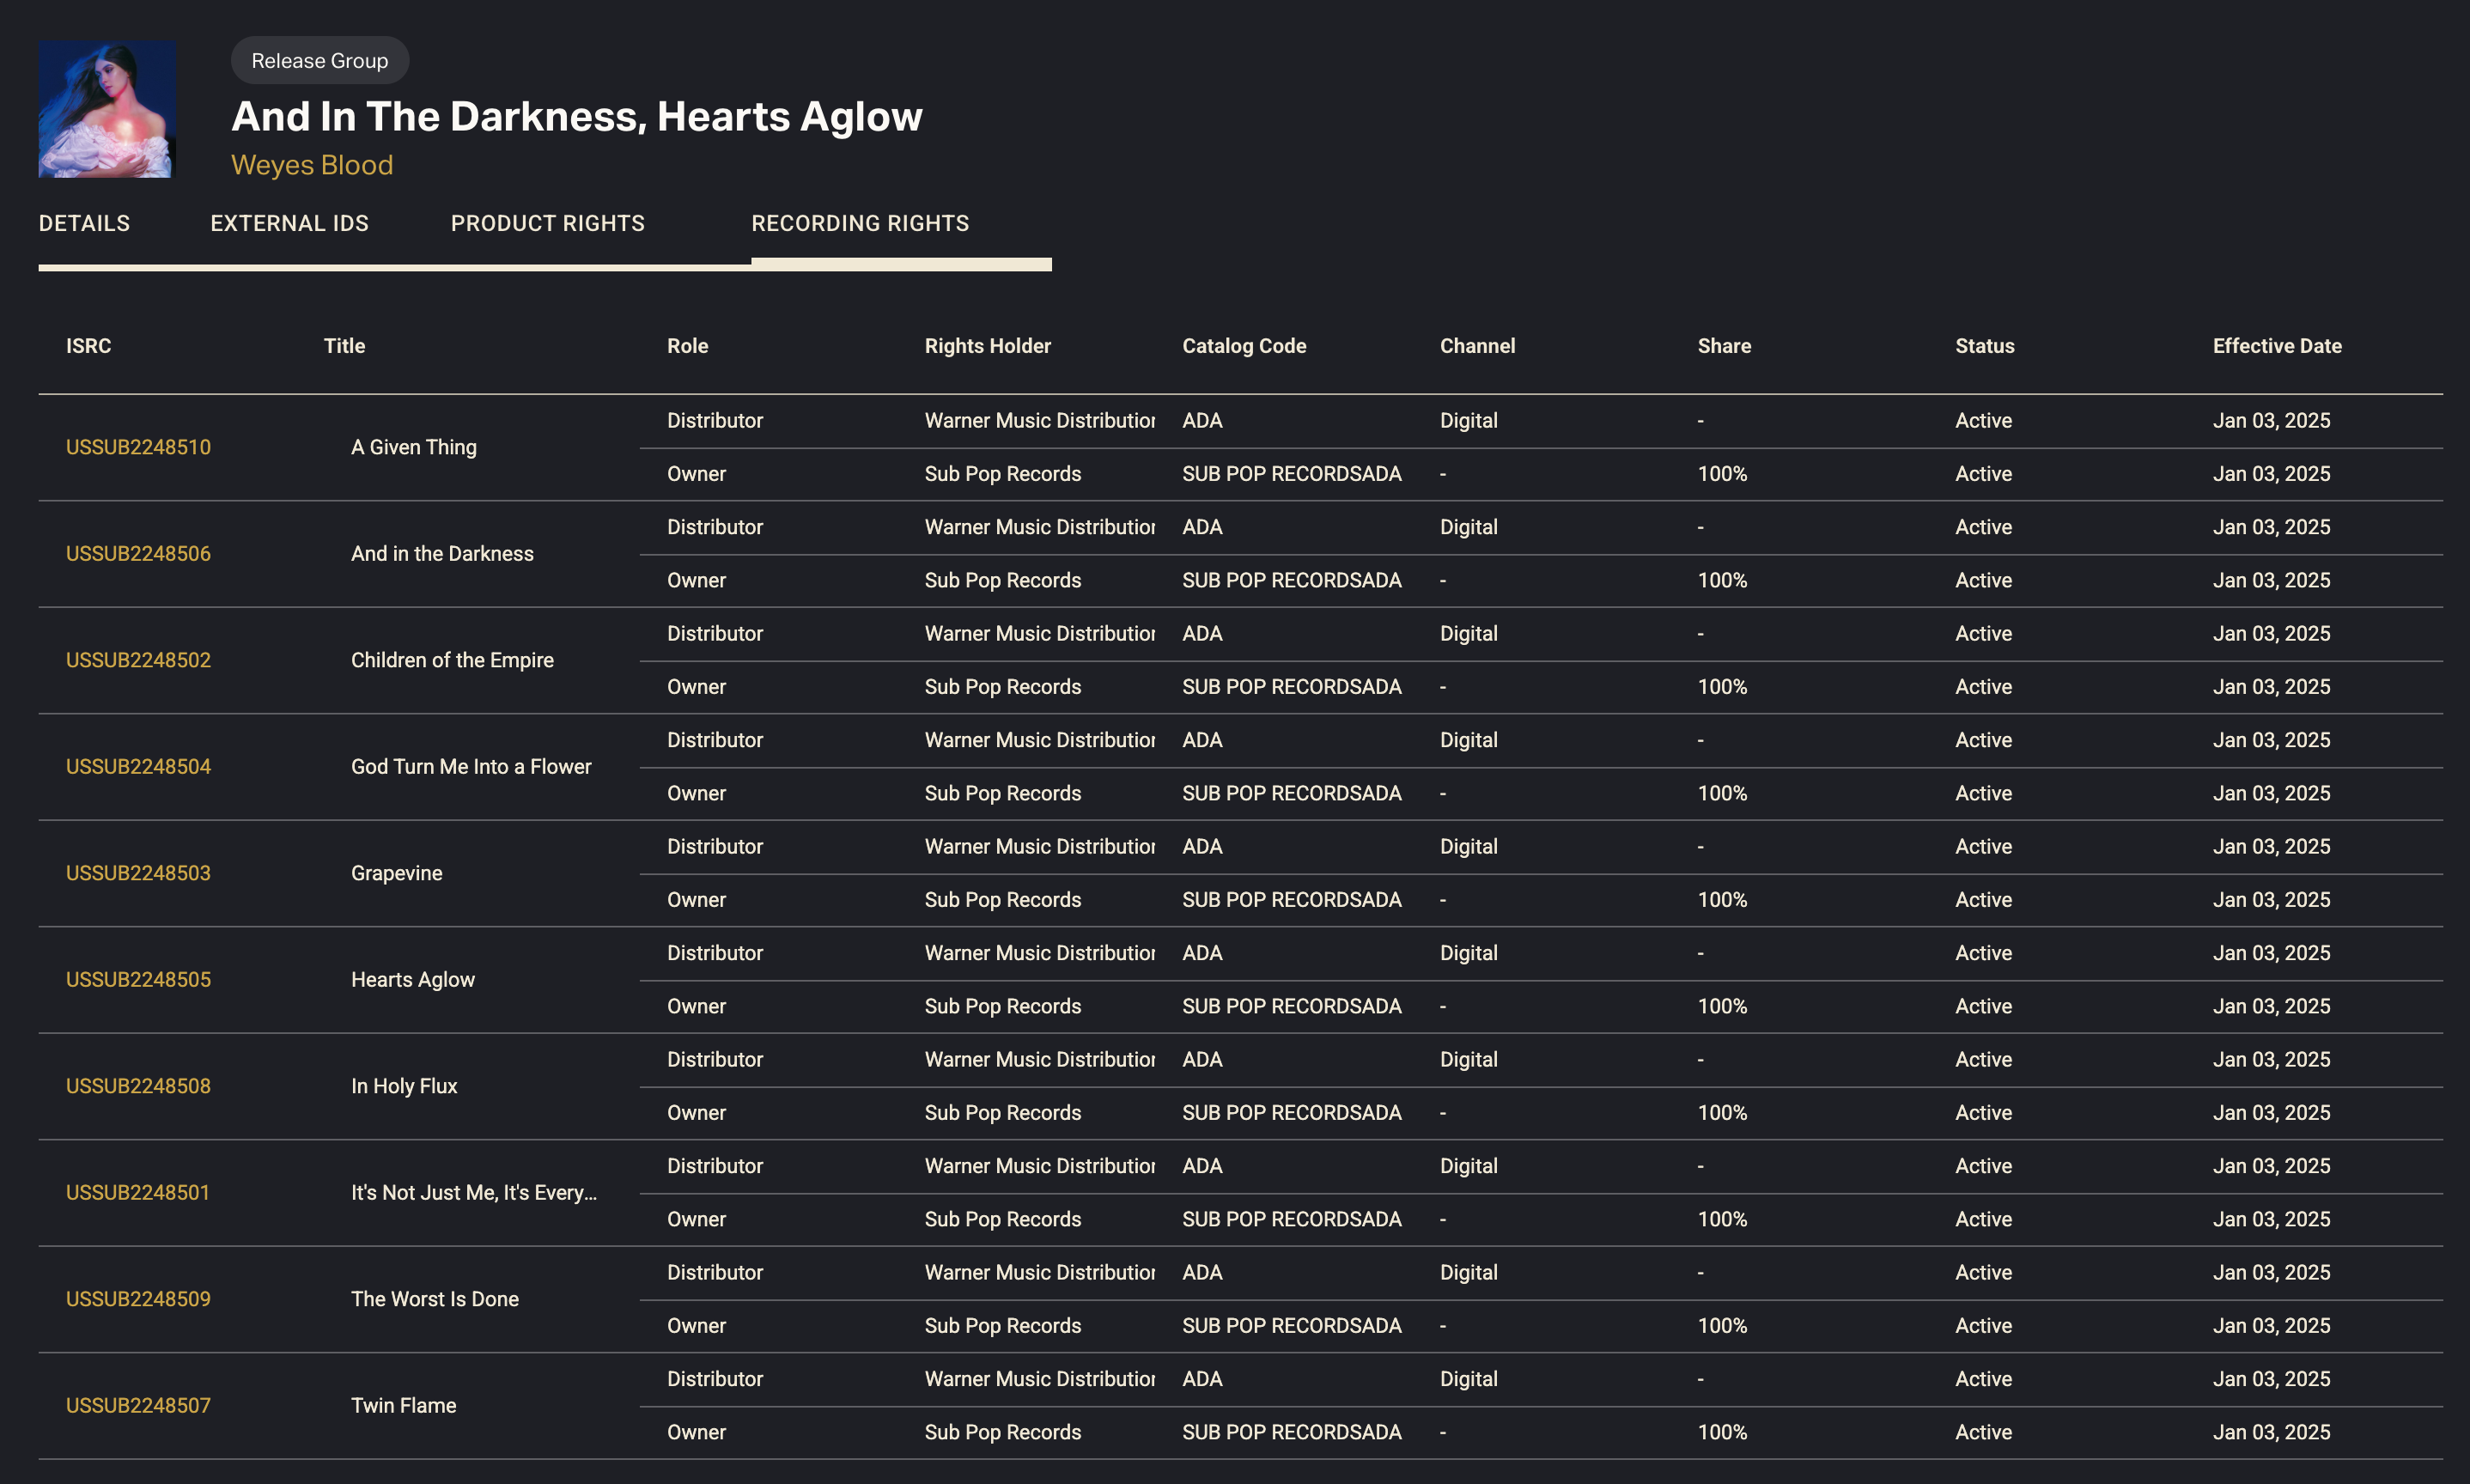
Task: Click the Status column header
Action: (1984, 346)
